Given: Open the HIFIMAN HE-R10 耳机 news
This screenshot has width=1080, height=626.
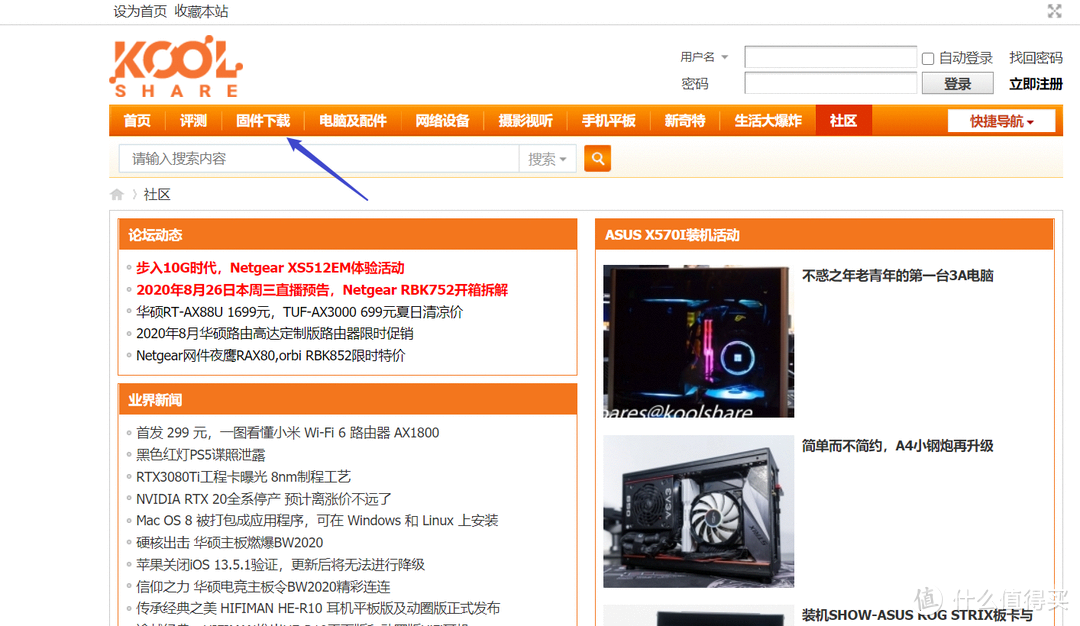Looking at the screenshot, I should coord(318,608).
